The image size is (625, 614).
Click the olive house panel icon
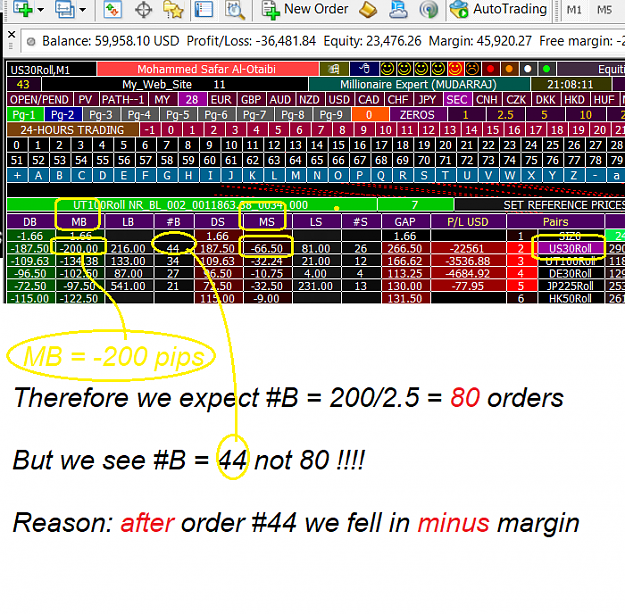click(x=334, y=69)
